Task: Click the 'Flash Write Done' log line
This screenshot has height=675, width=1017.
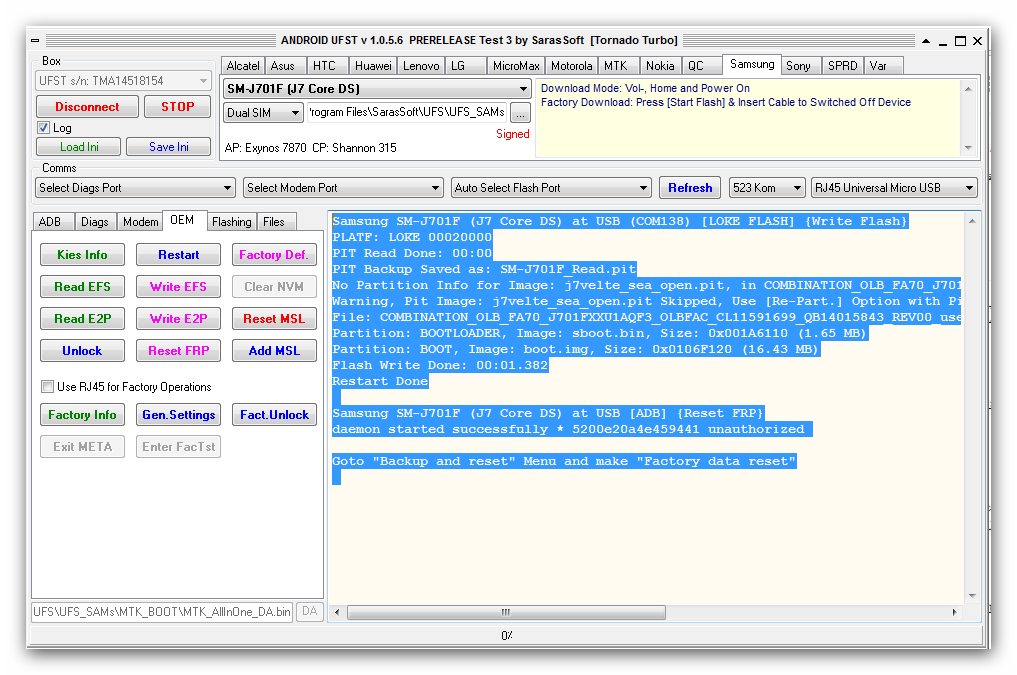Action: pos(440,365)
